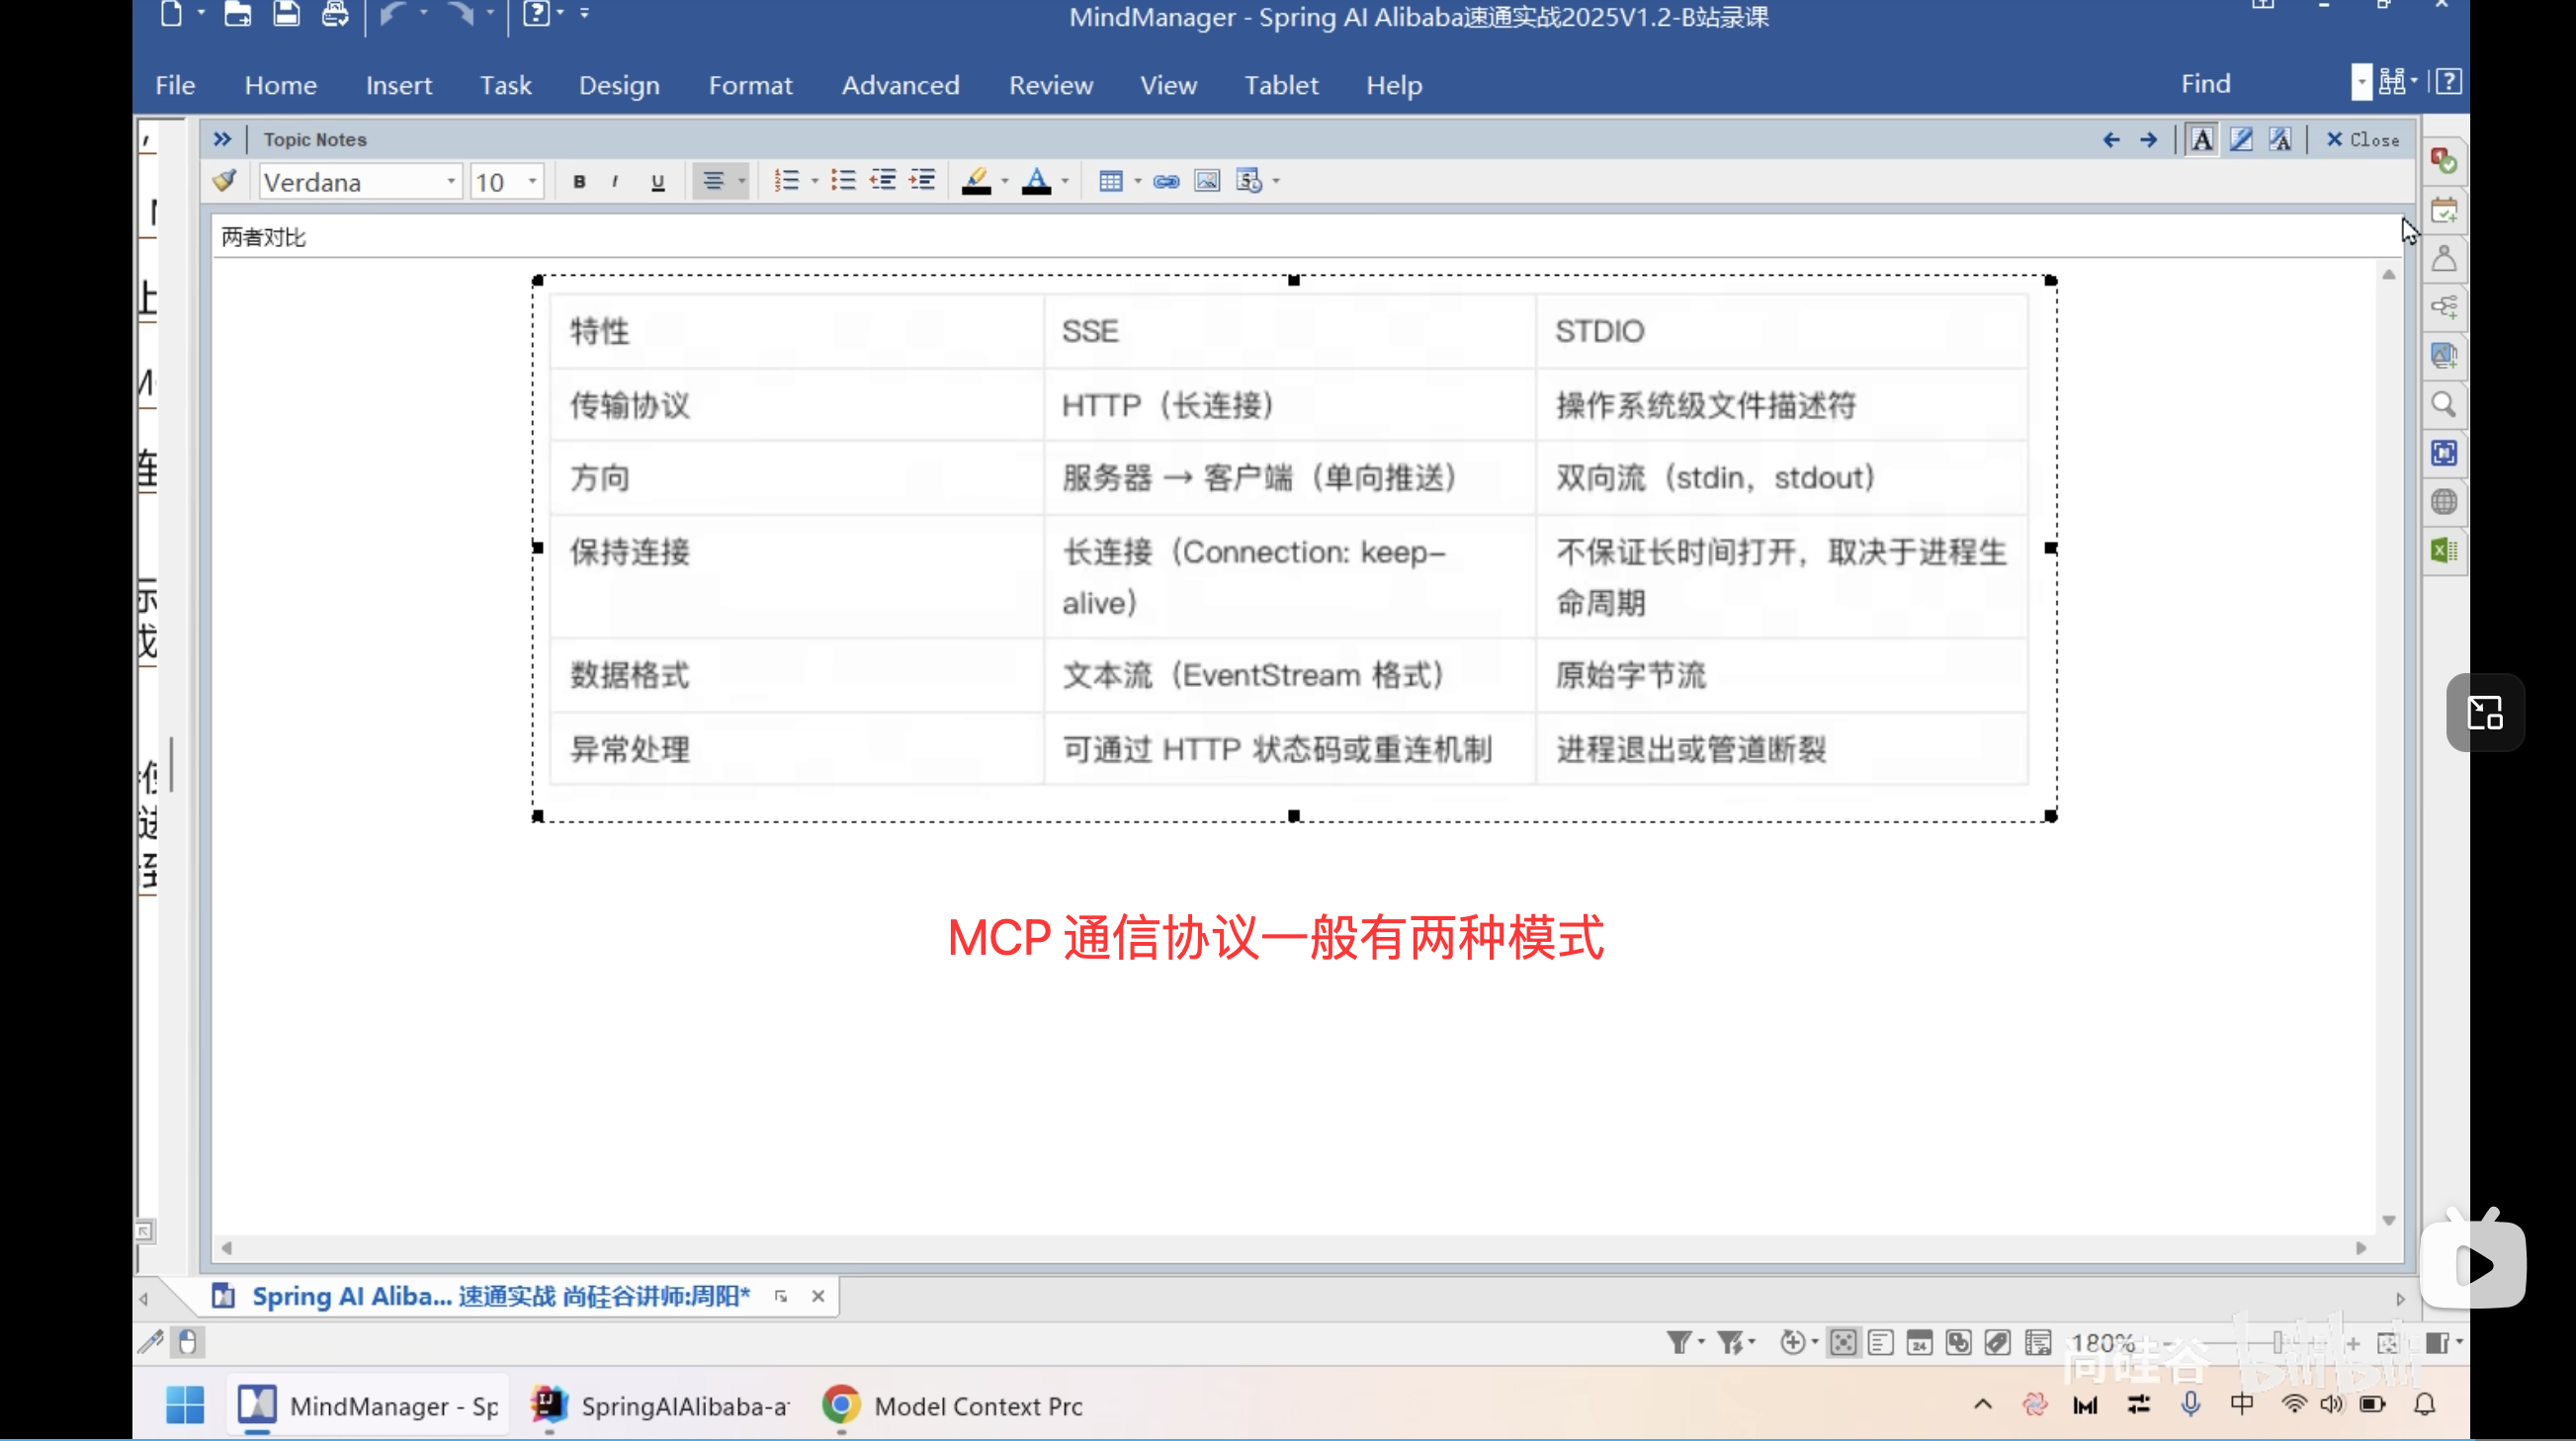Open the Insert ribbon tab
Screen dimensions: 2576x1441
pyautogui.click(x=399, y=85)
